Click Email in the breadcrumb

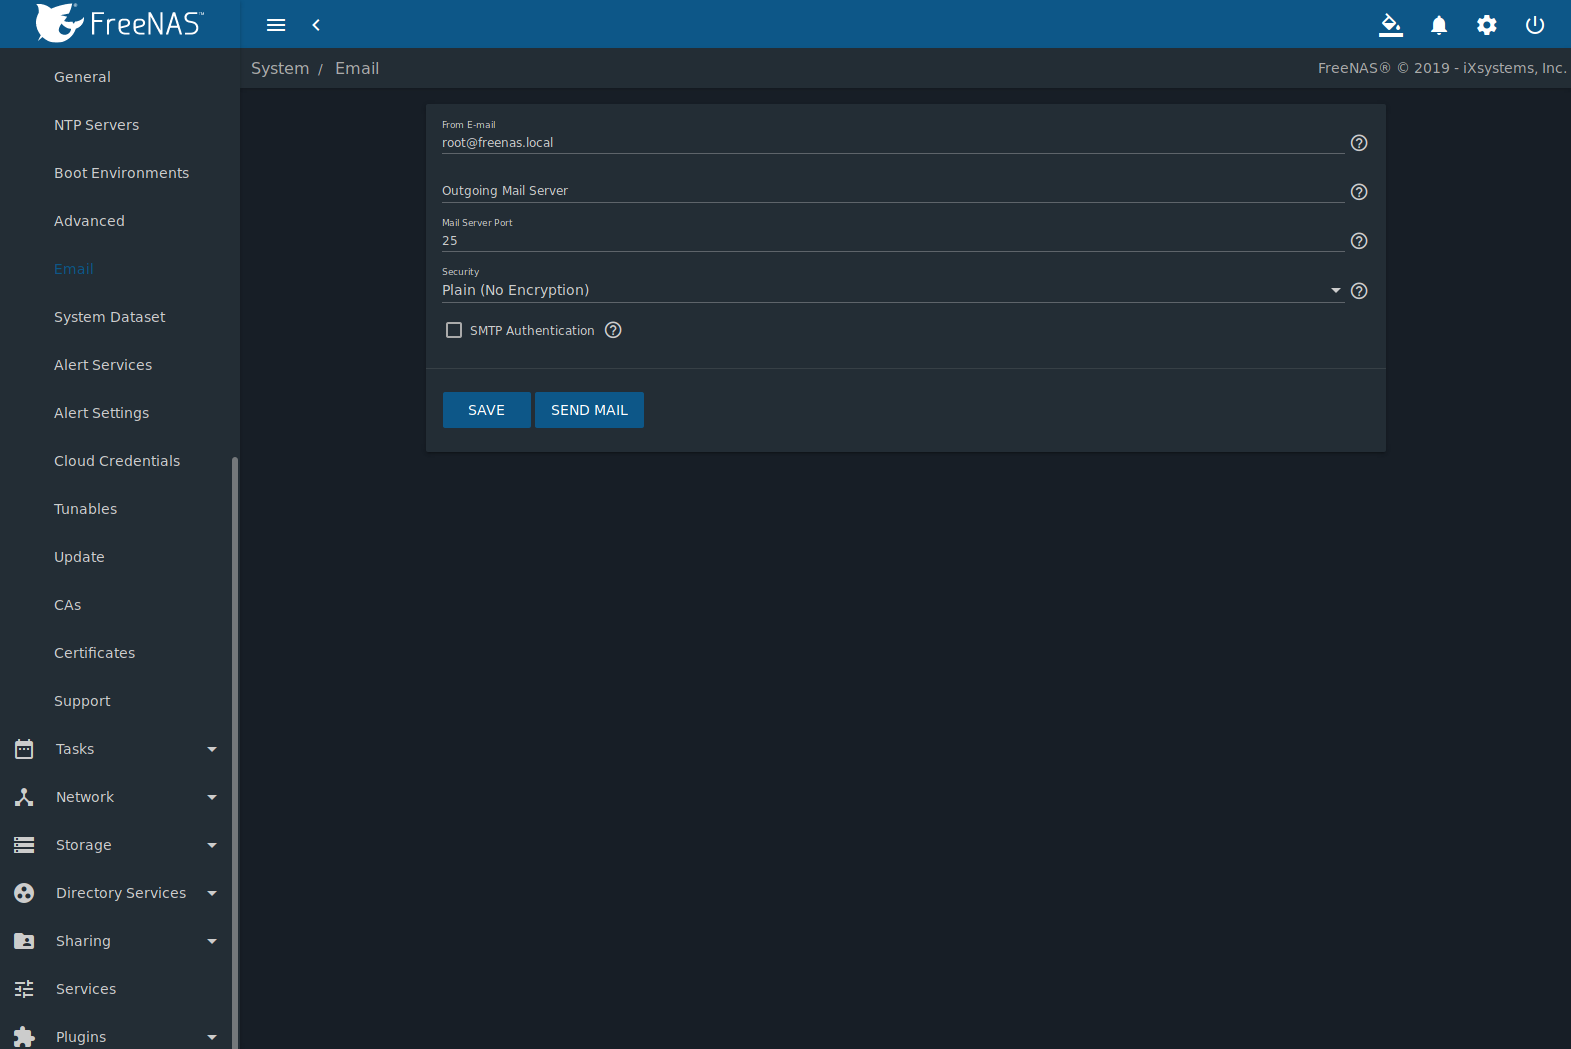click(x=357, y=68)
